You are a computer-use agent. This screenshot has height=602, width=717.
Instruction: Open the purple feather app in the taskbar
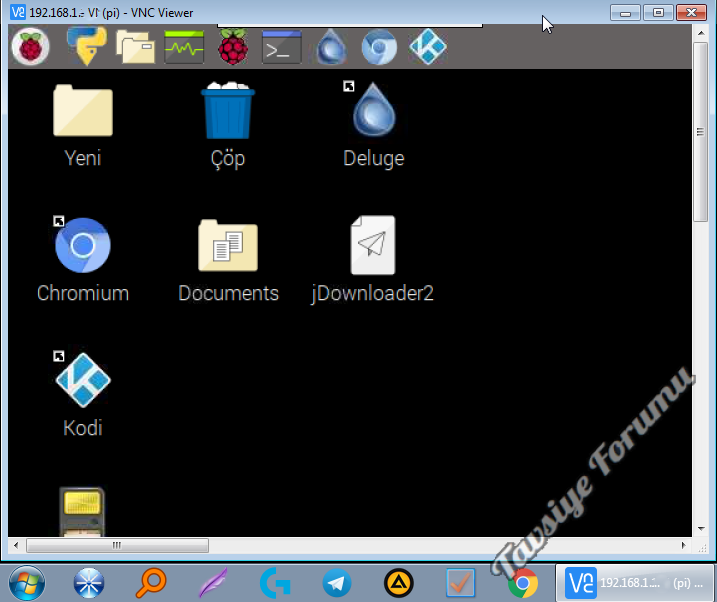[213, 582]
